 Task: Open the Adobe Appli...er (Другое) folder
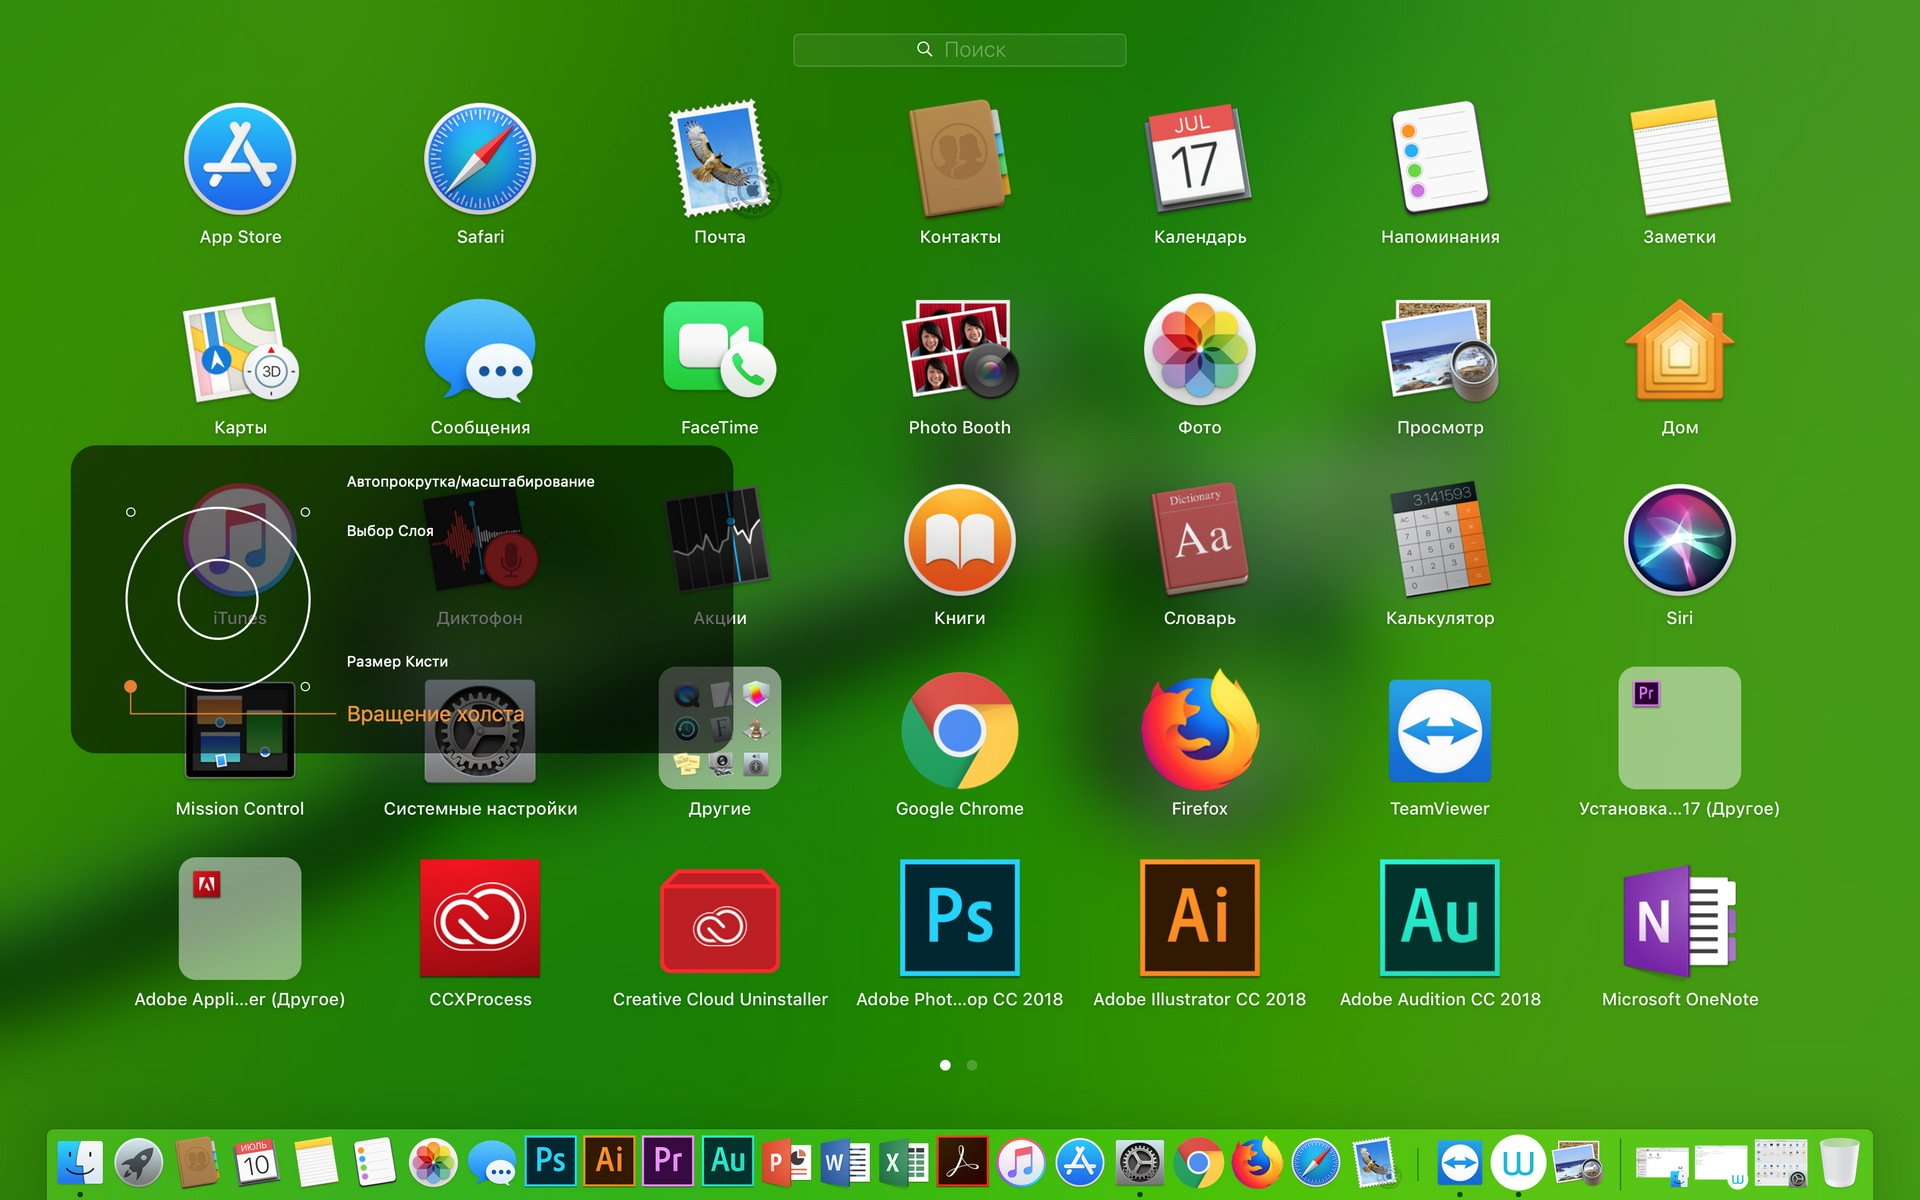tap(240, 918)
